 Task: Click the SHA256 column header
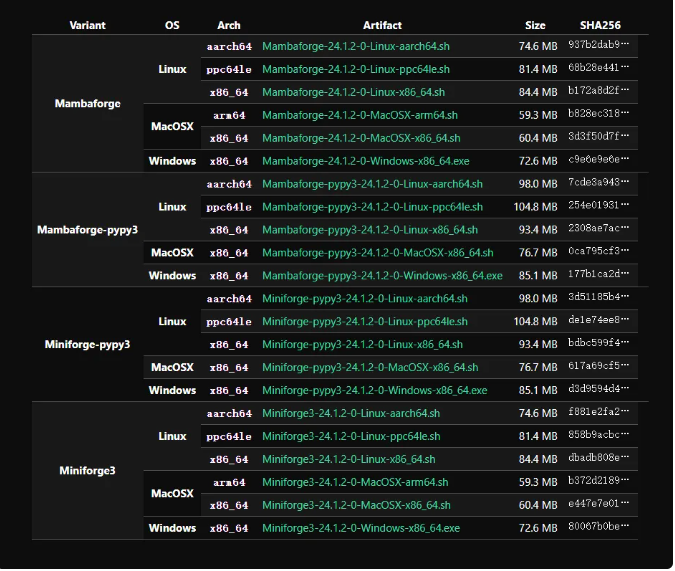click(x=599, y=24)
